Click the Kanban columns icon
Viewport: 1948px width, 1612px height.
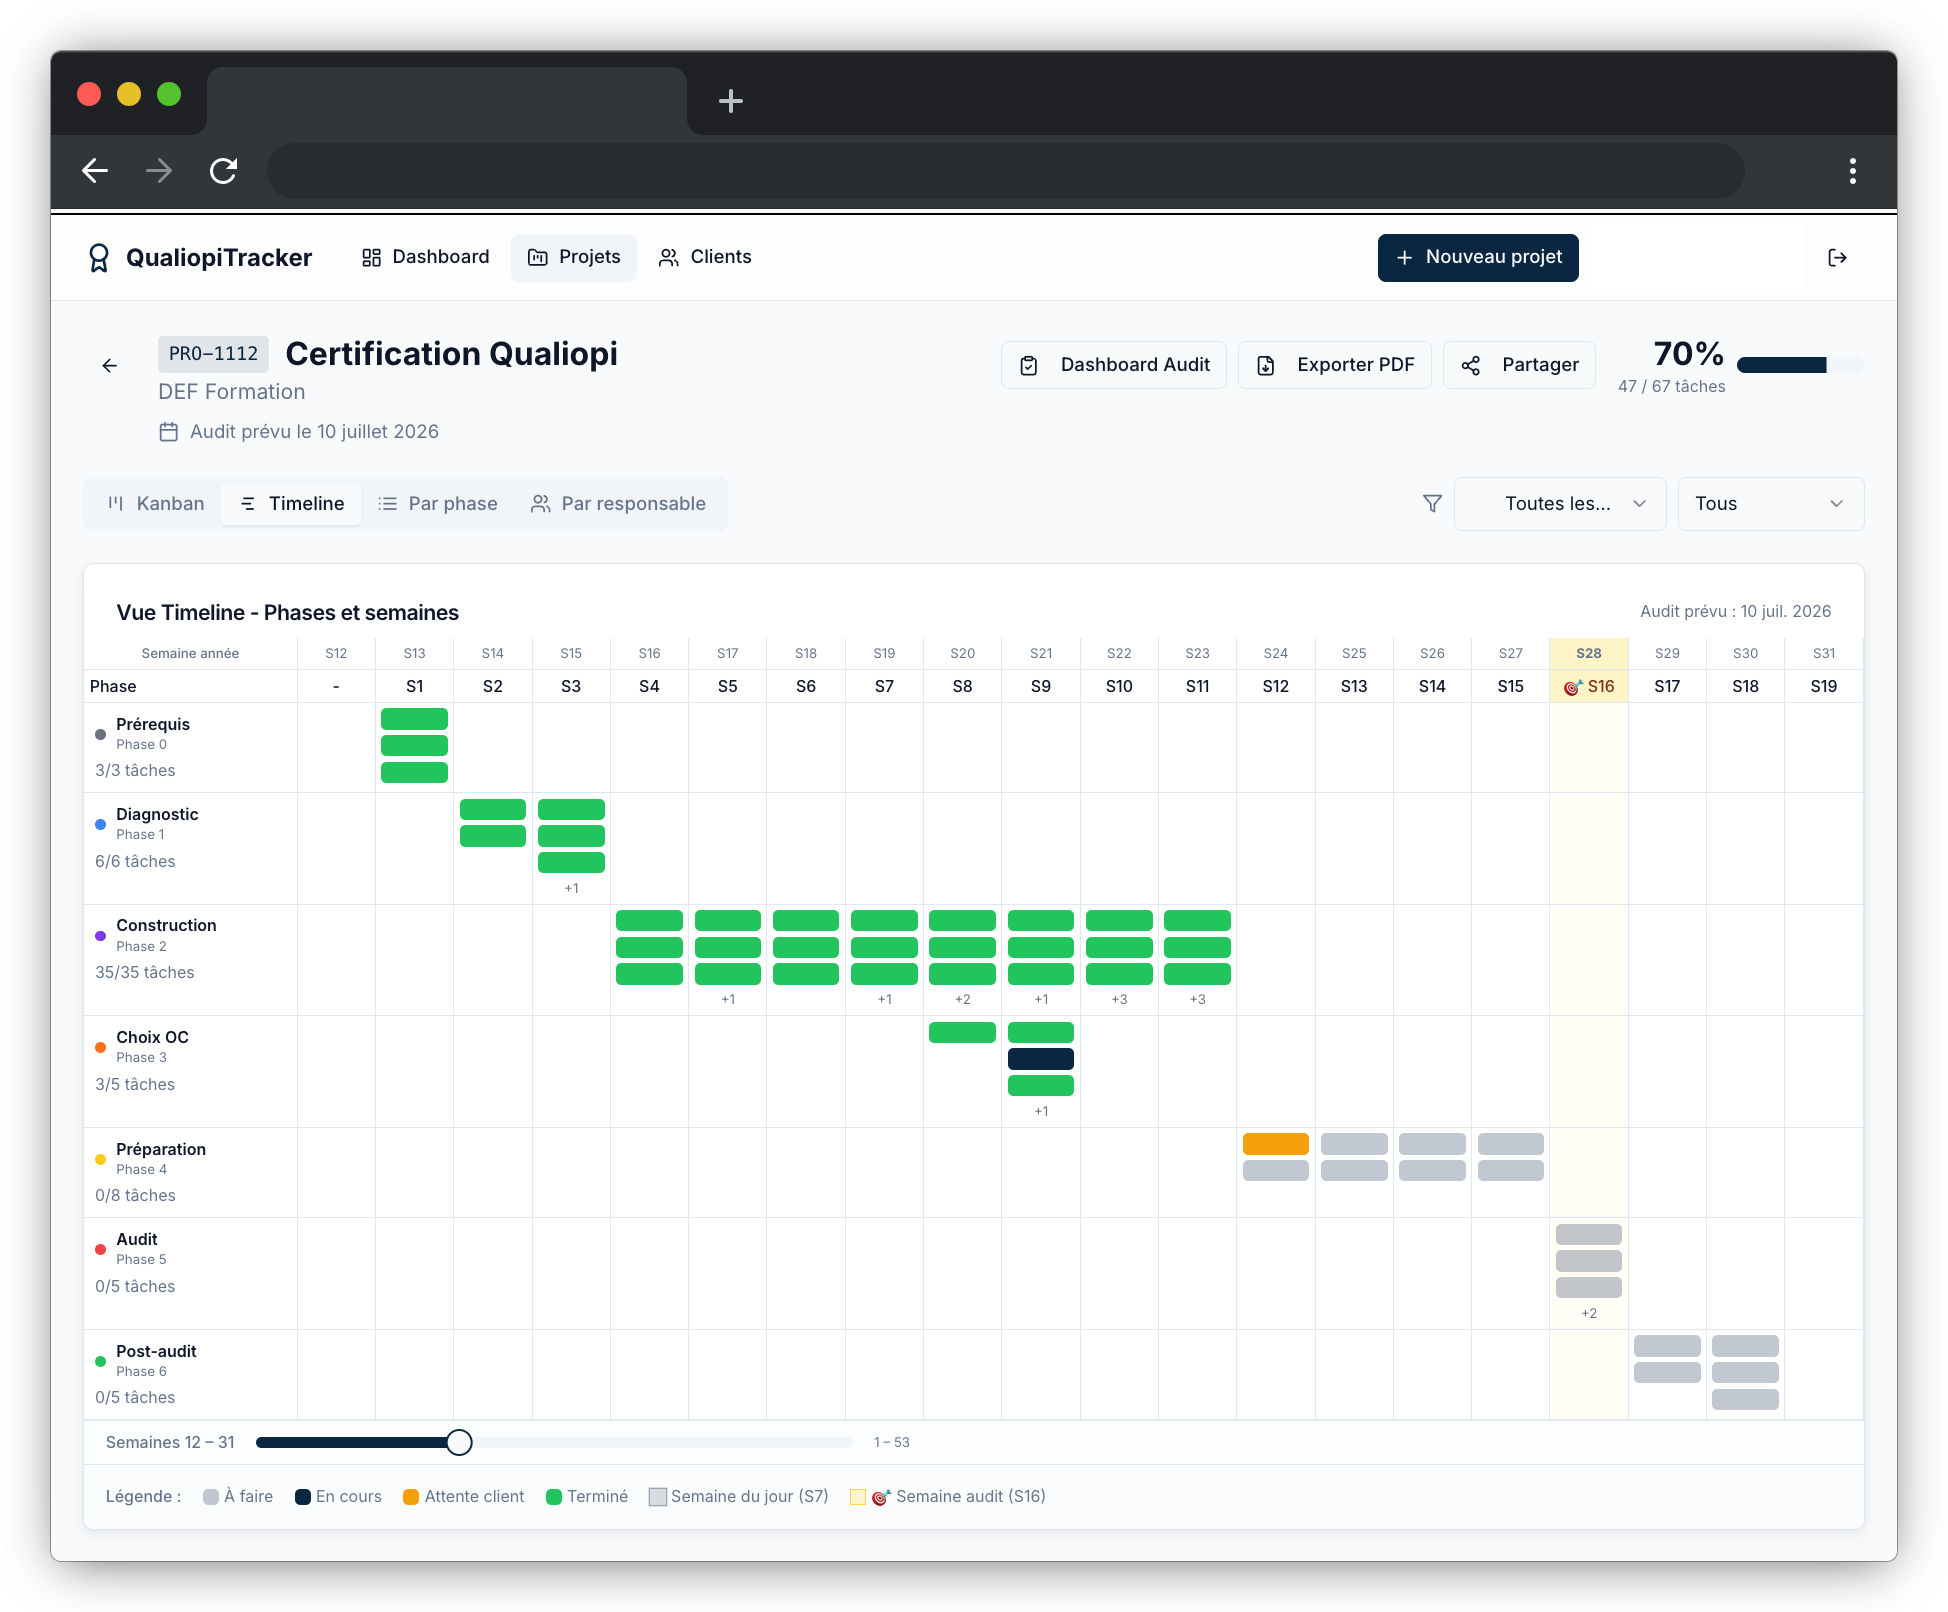tap(116, 503)
